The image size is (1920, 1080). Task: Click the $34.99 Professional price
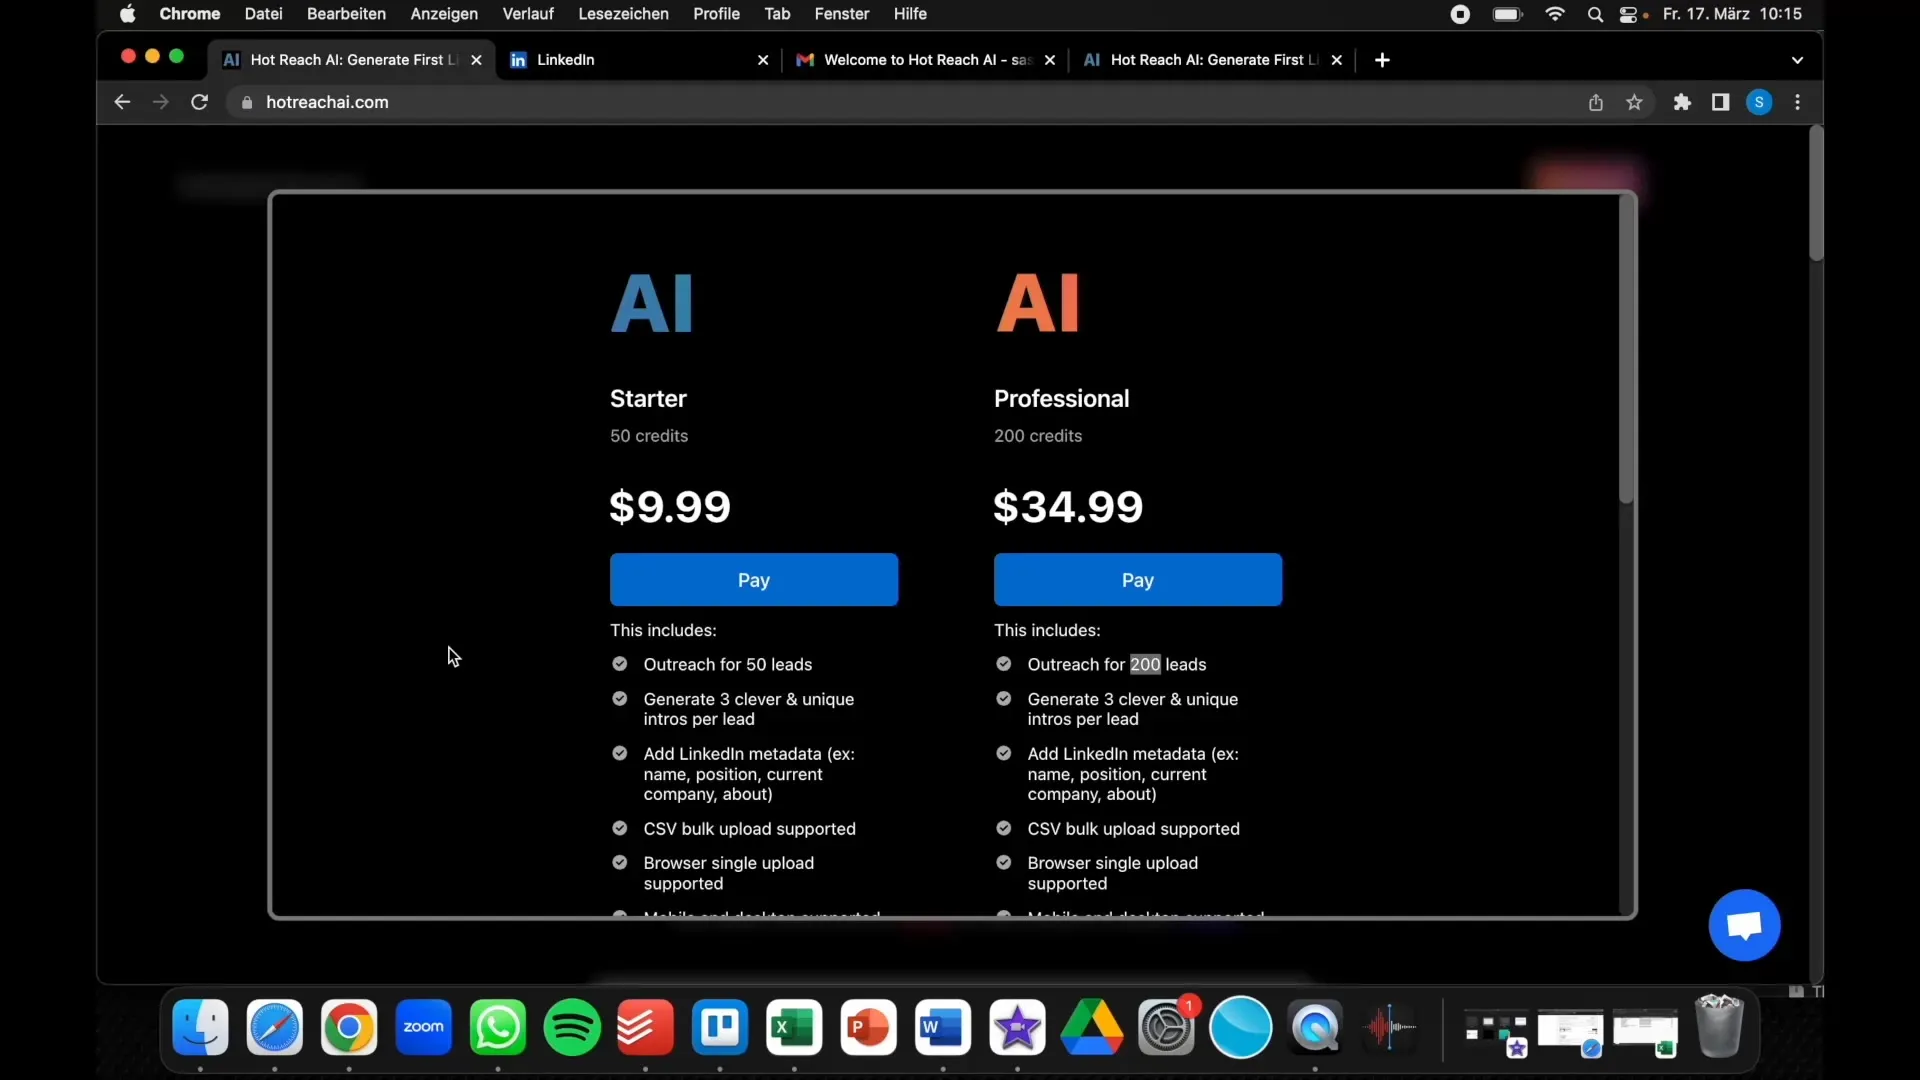click(x=1068, y=507)
